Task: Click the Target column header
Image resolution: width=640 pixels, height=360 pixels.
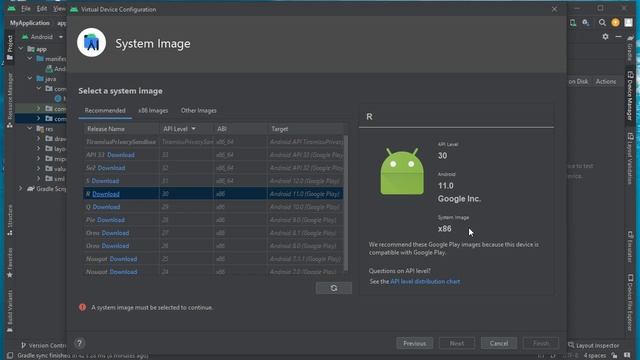Action: tap(305, 129)
